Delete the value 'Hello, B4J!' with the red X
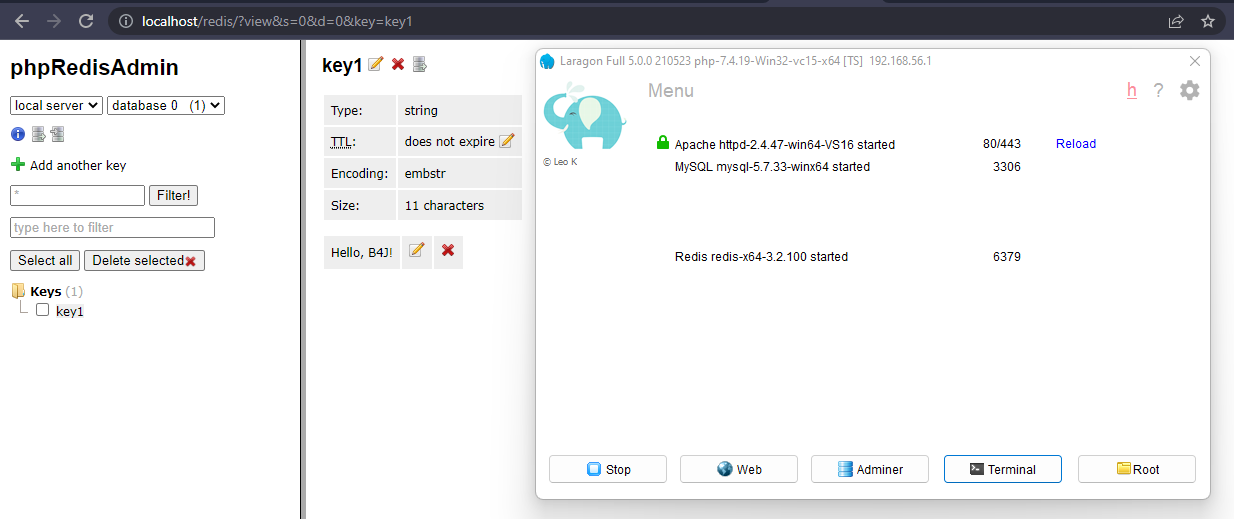Image resolution: width=1234 pixels, height=519 pixels. pos(448,250)
